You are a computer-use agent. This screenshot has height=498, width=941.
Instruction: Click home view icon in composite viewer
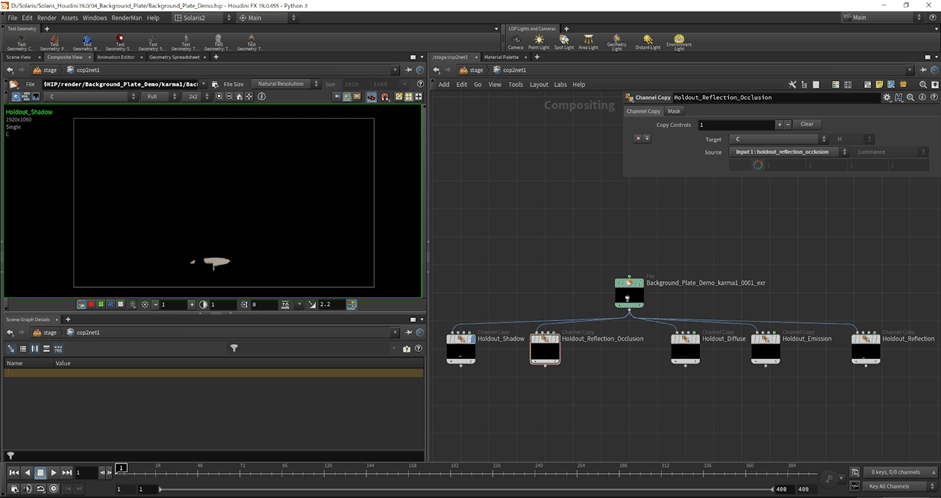point(239,97)
